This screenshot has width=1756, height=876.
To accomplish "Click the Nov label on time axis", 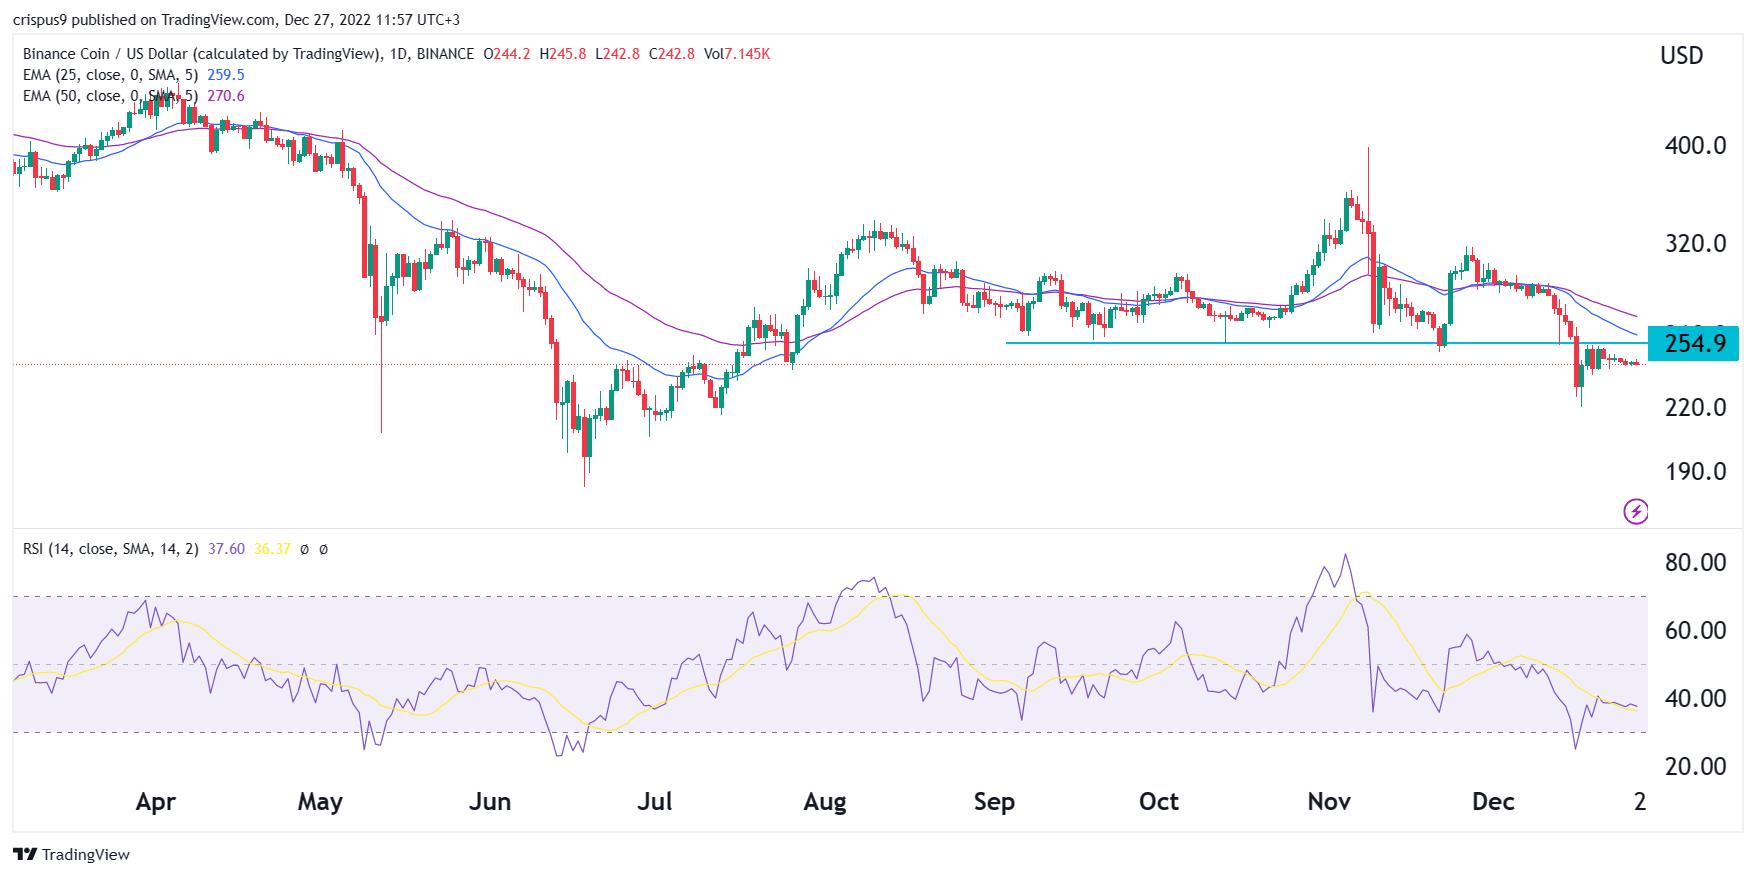I will coord(1329,802).
